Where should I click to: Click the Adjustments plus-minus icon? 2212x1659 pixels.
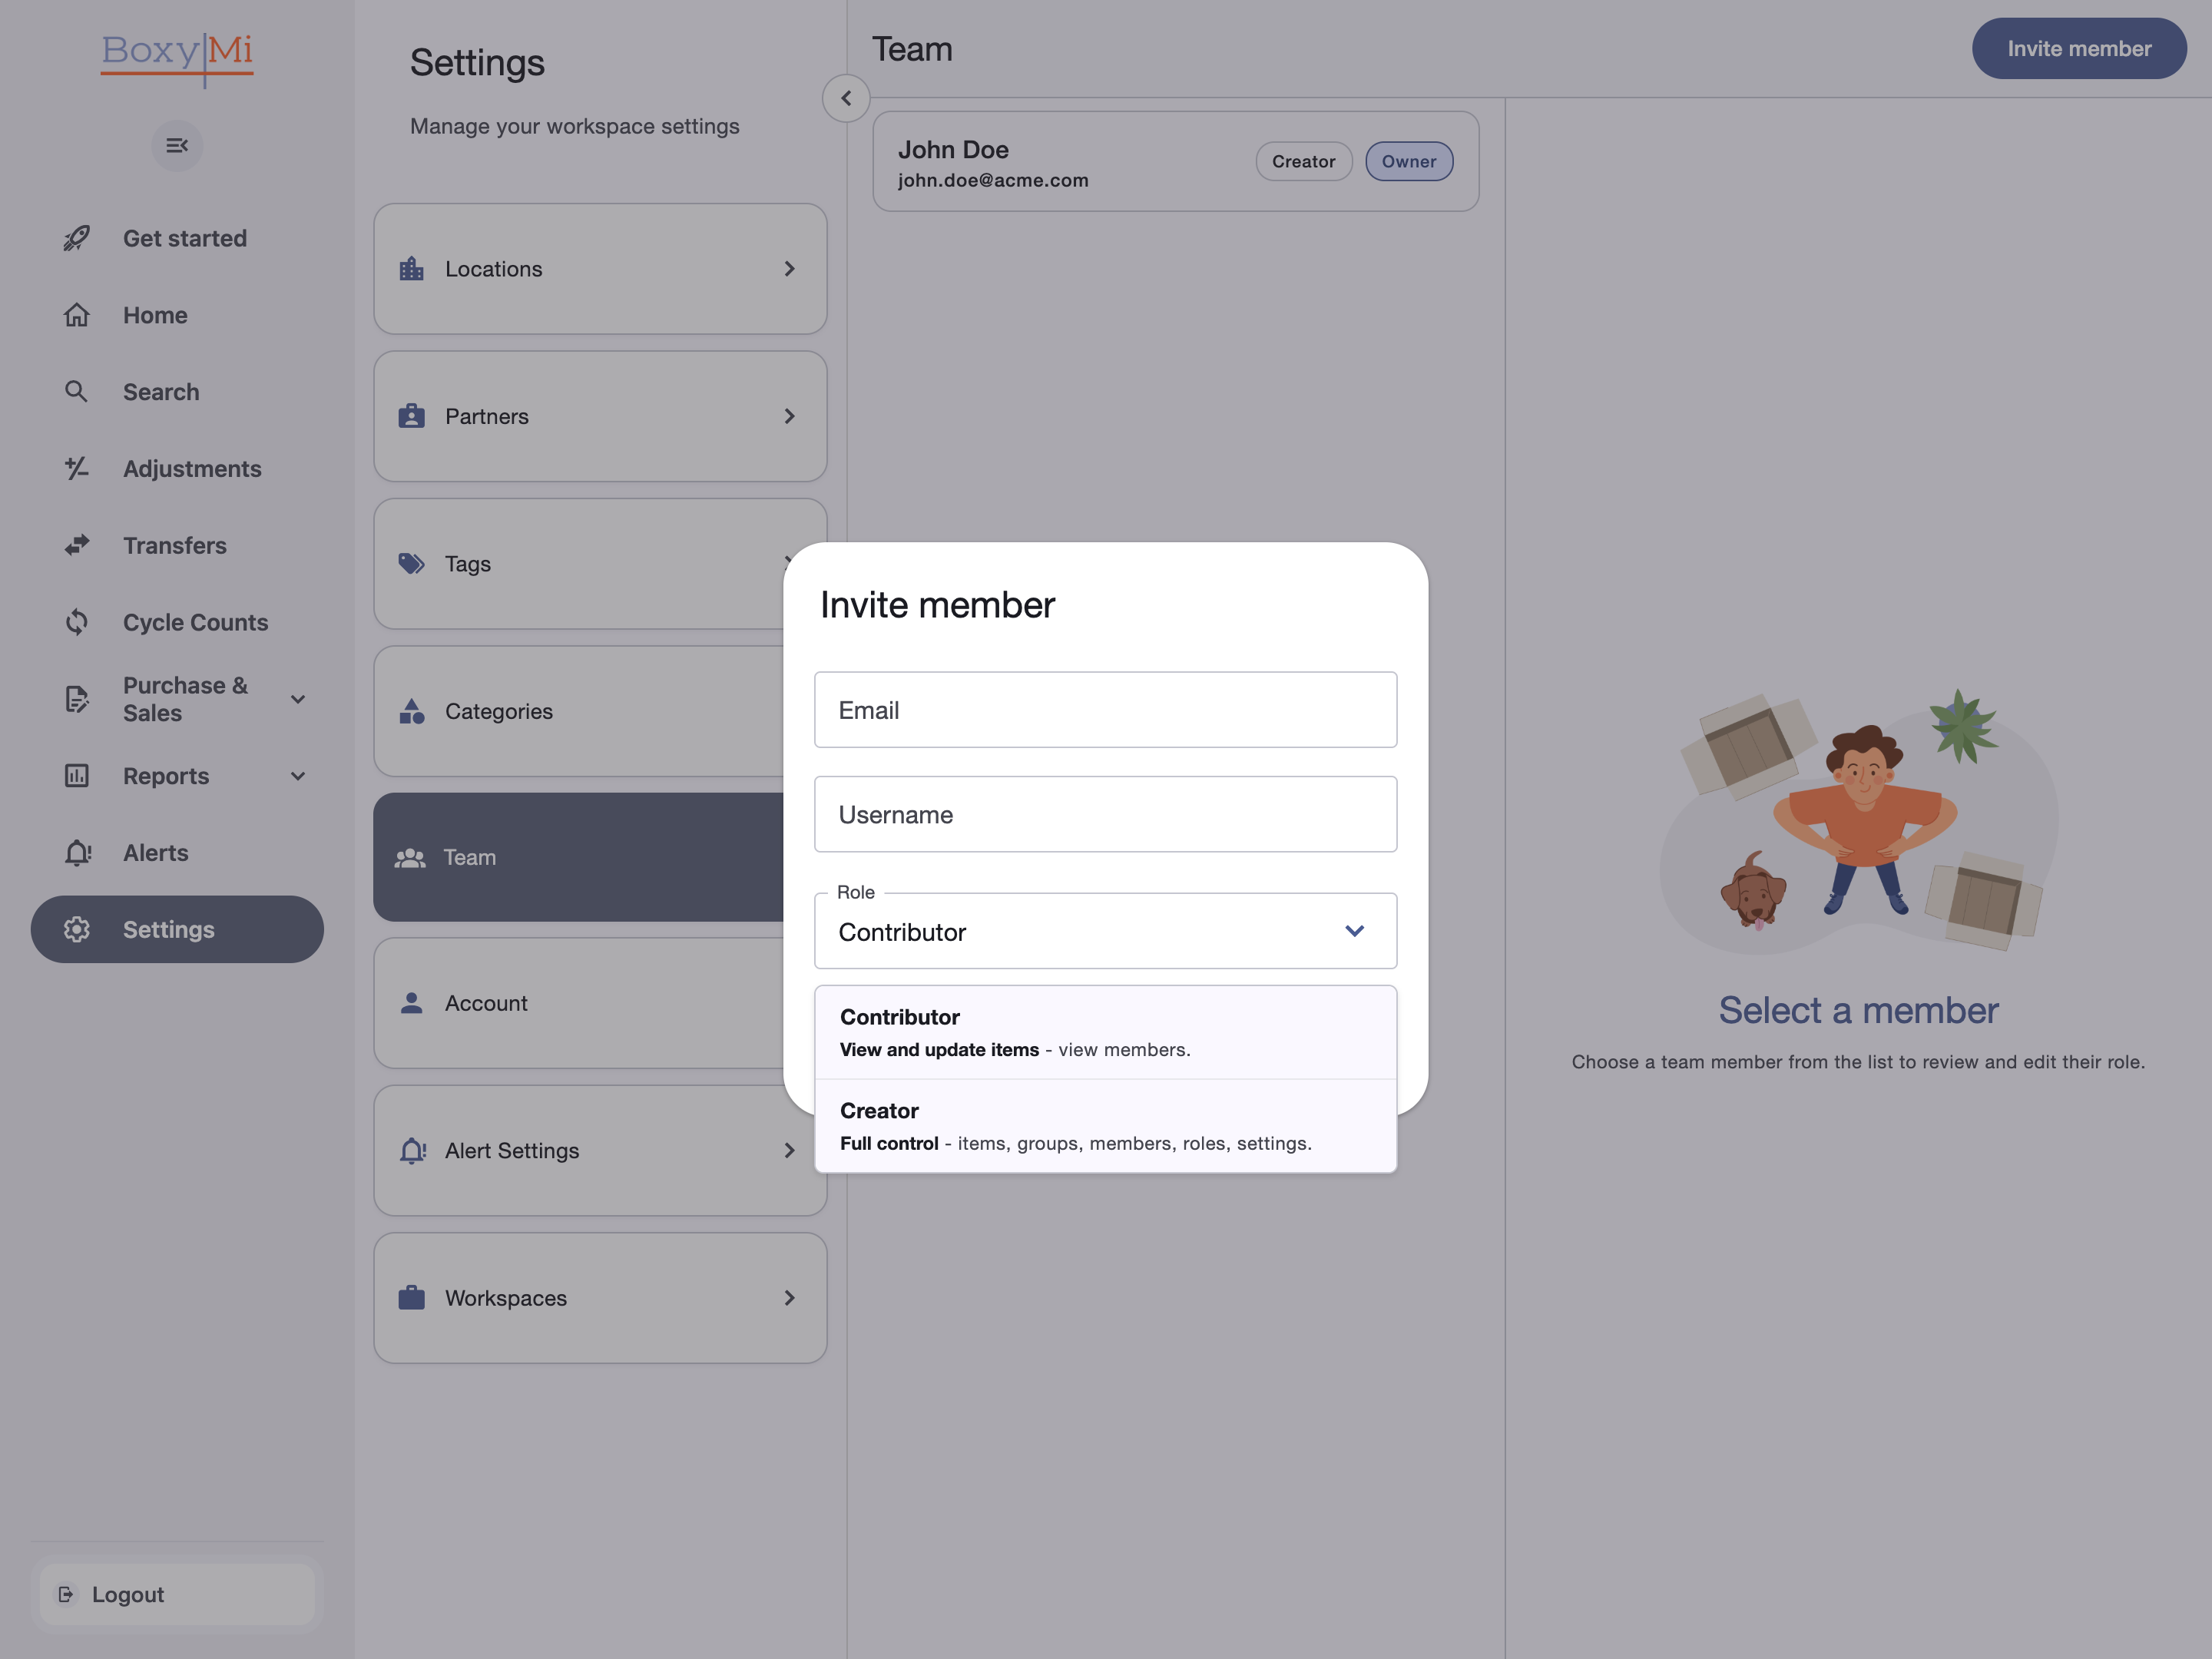point(77,468)
